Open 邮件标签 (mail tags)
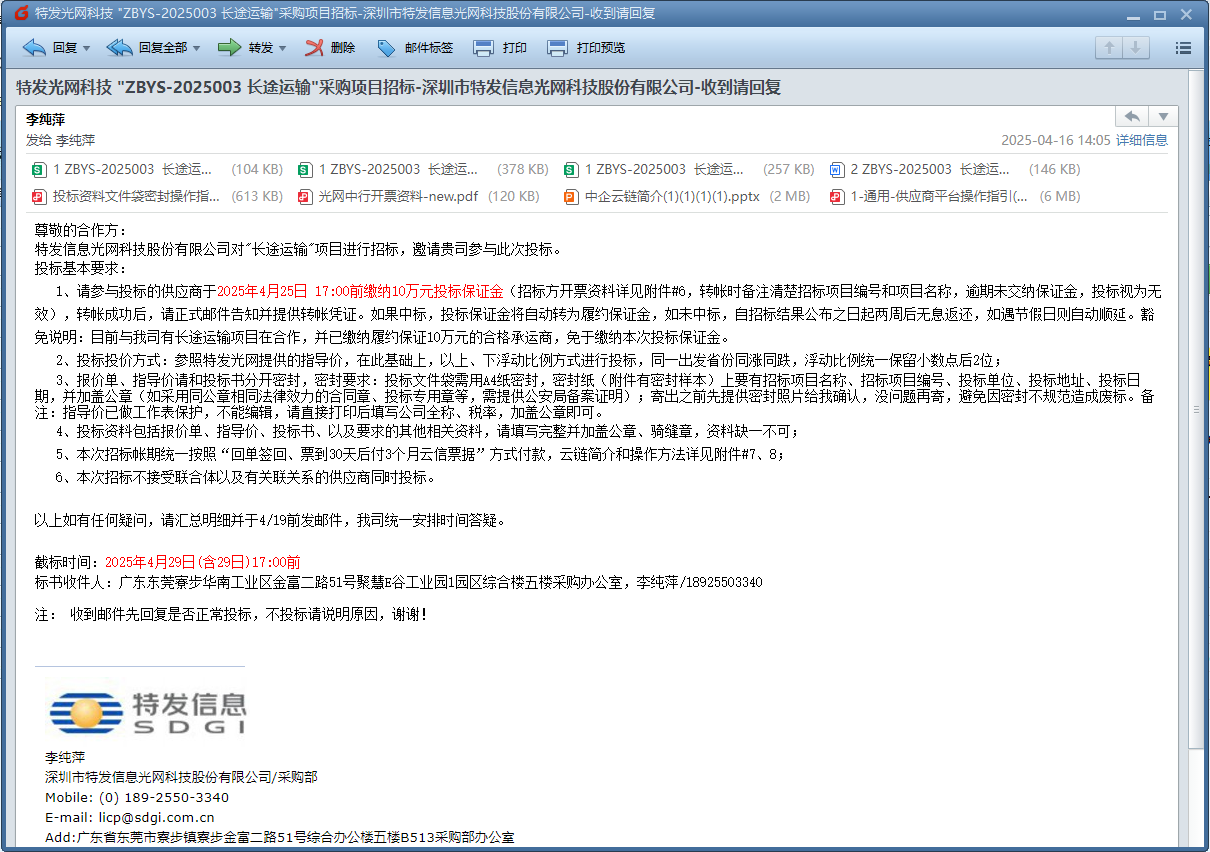The width and height of the screenshot is (1210, 852). 415,47
